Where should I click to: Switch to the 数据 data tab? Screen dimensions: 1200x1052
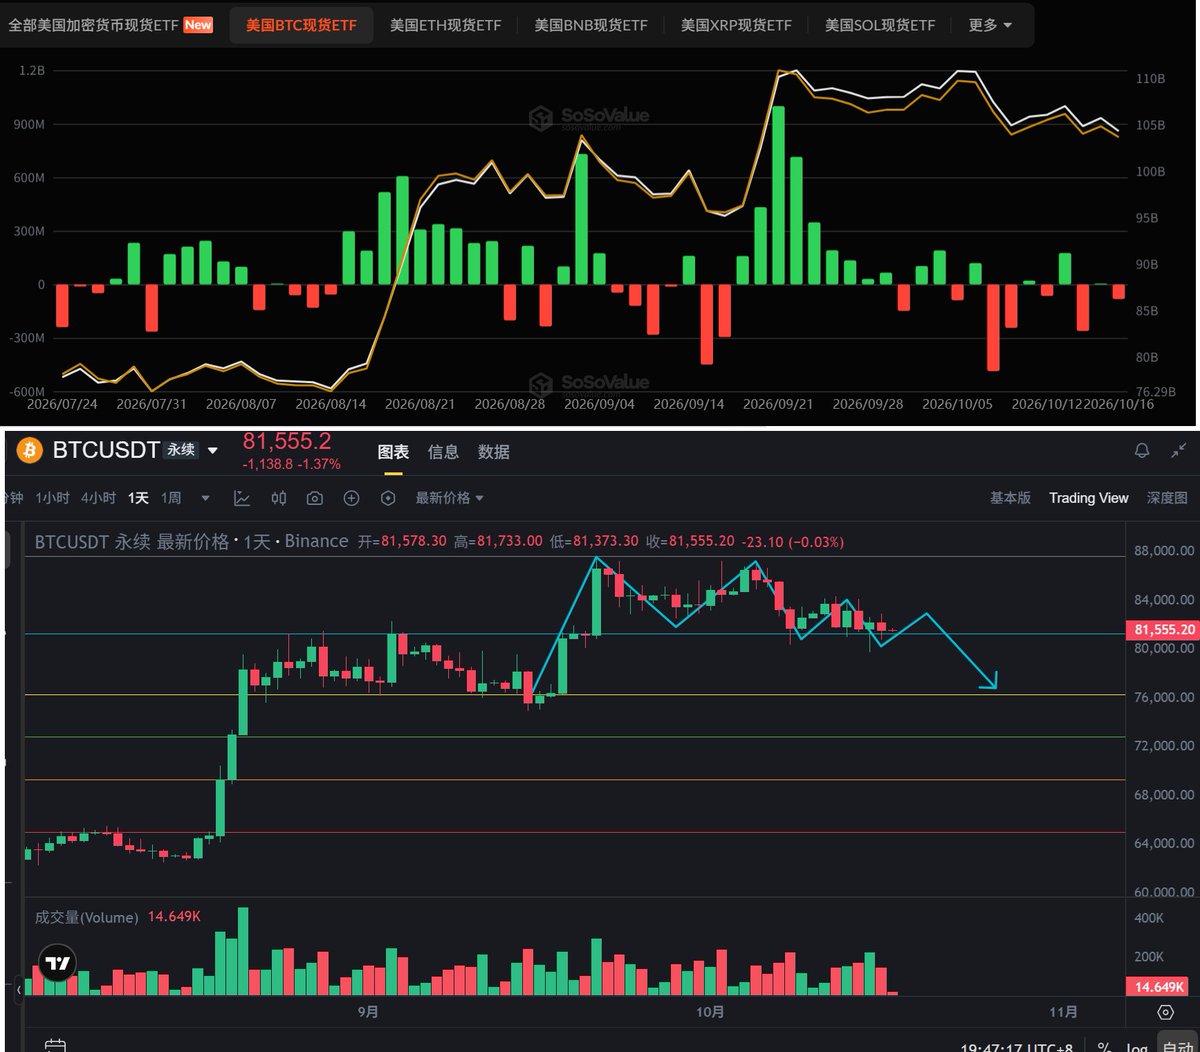494,452
